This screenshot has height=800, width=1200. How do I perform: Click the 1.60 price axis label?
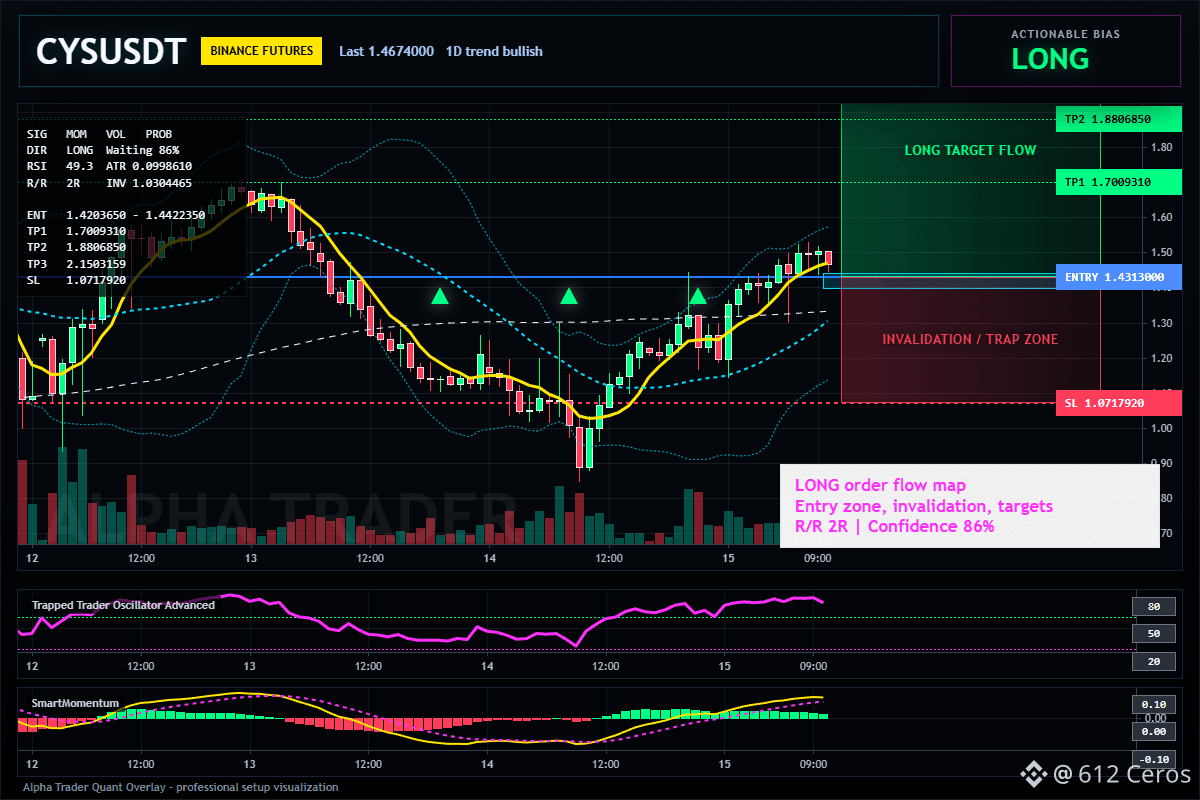tap(1161, 217)
